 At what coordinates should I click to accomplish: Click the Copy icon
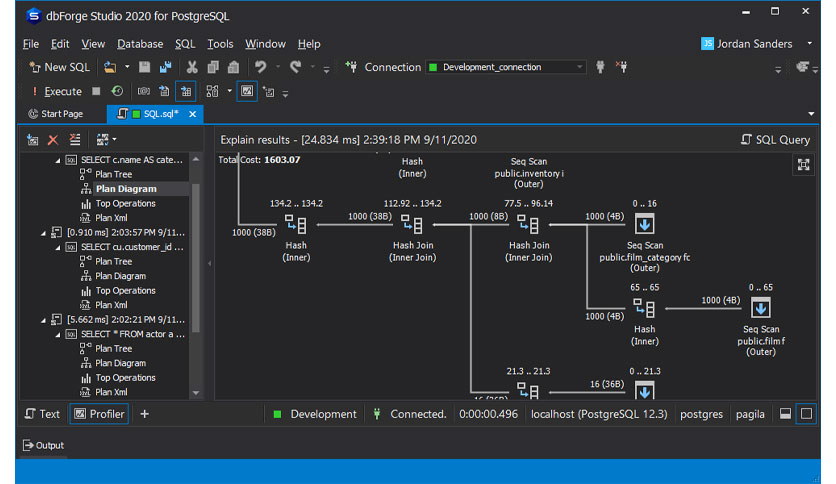point(213,67)
